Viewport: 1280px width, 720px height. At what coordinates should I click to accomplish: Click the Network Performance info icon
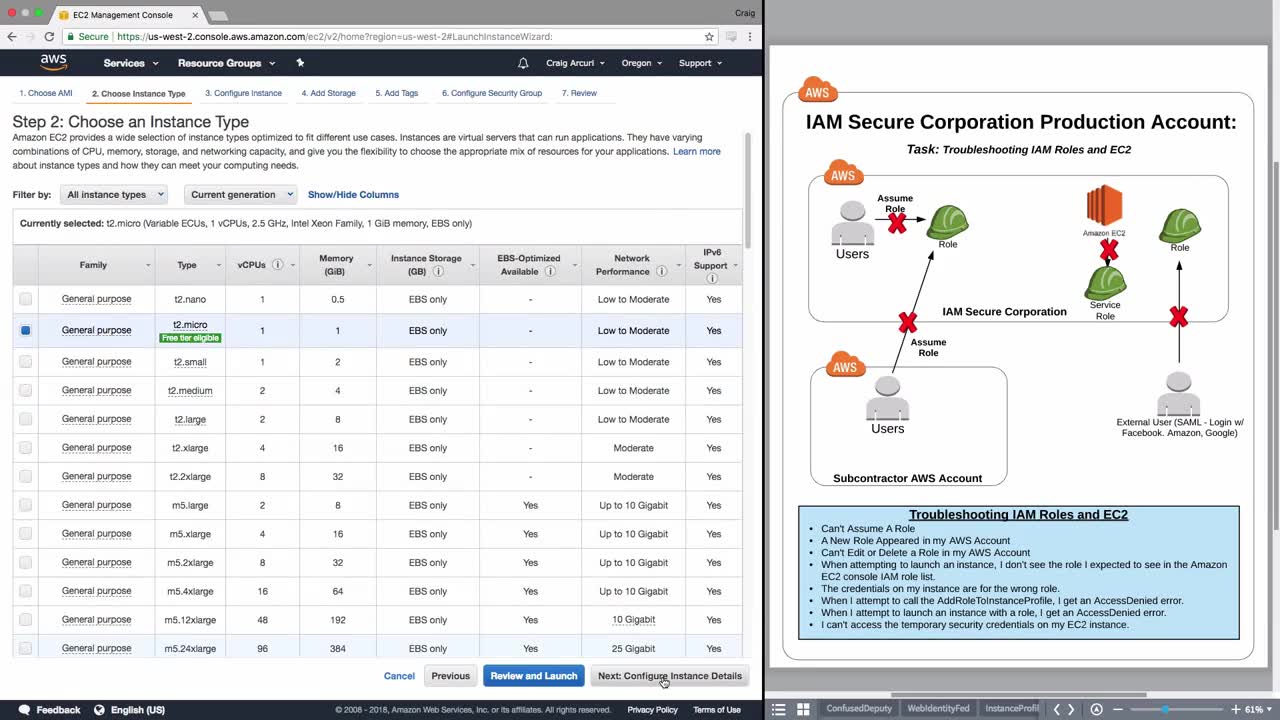[x=661, y=271]
